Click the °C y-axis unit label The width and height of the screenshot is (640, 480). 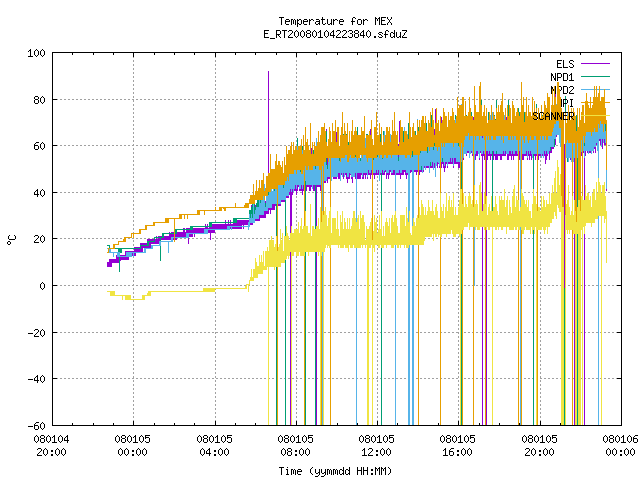pyautogui.click(x=12, y=240)
